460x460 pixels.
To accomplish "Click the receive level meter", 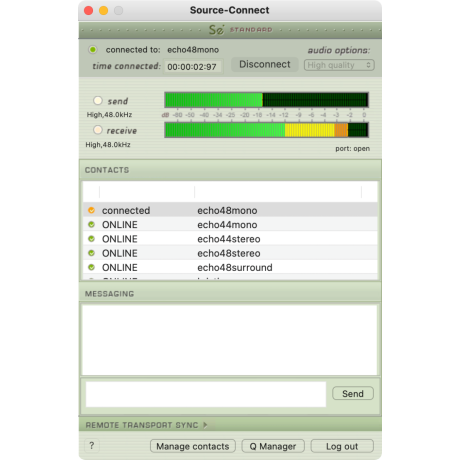I will [266, 130].
